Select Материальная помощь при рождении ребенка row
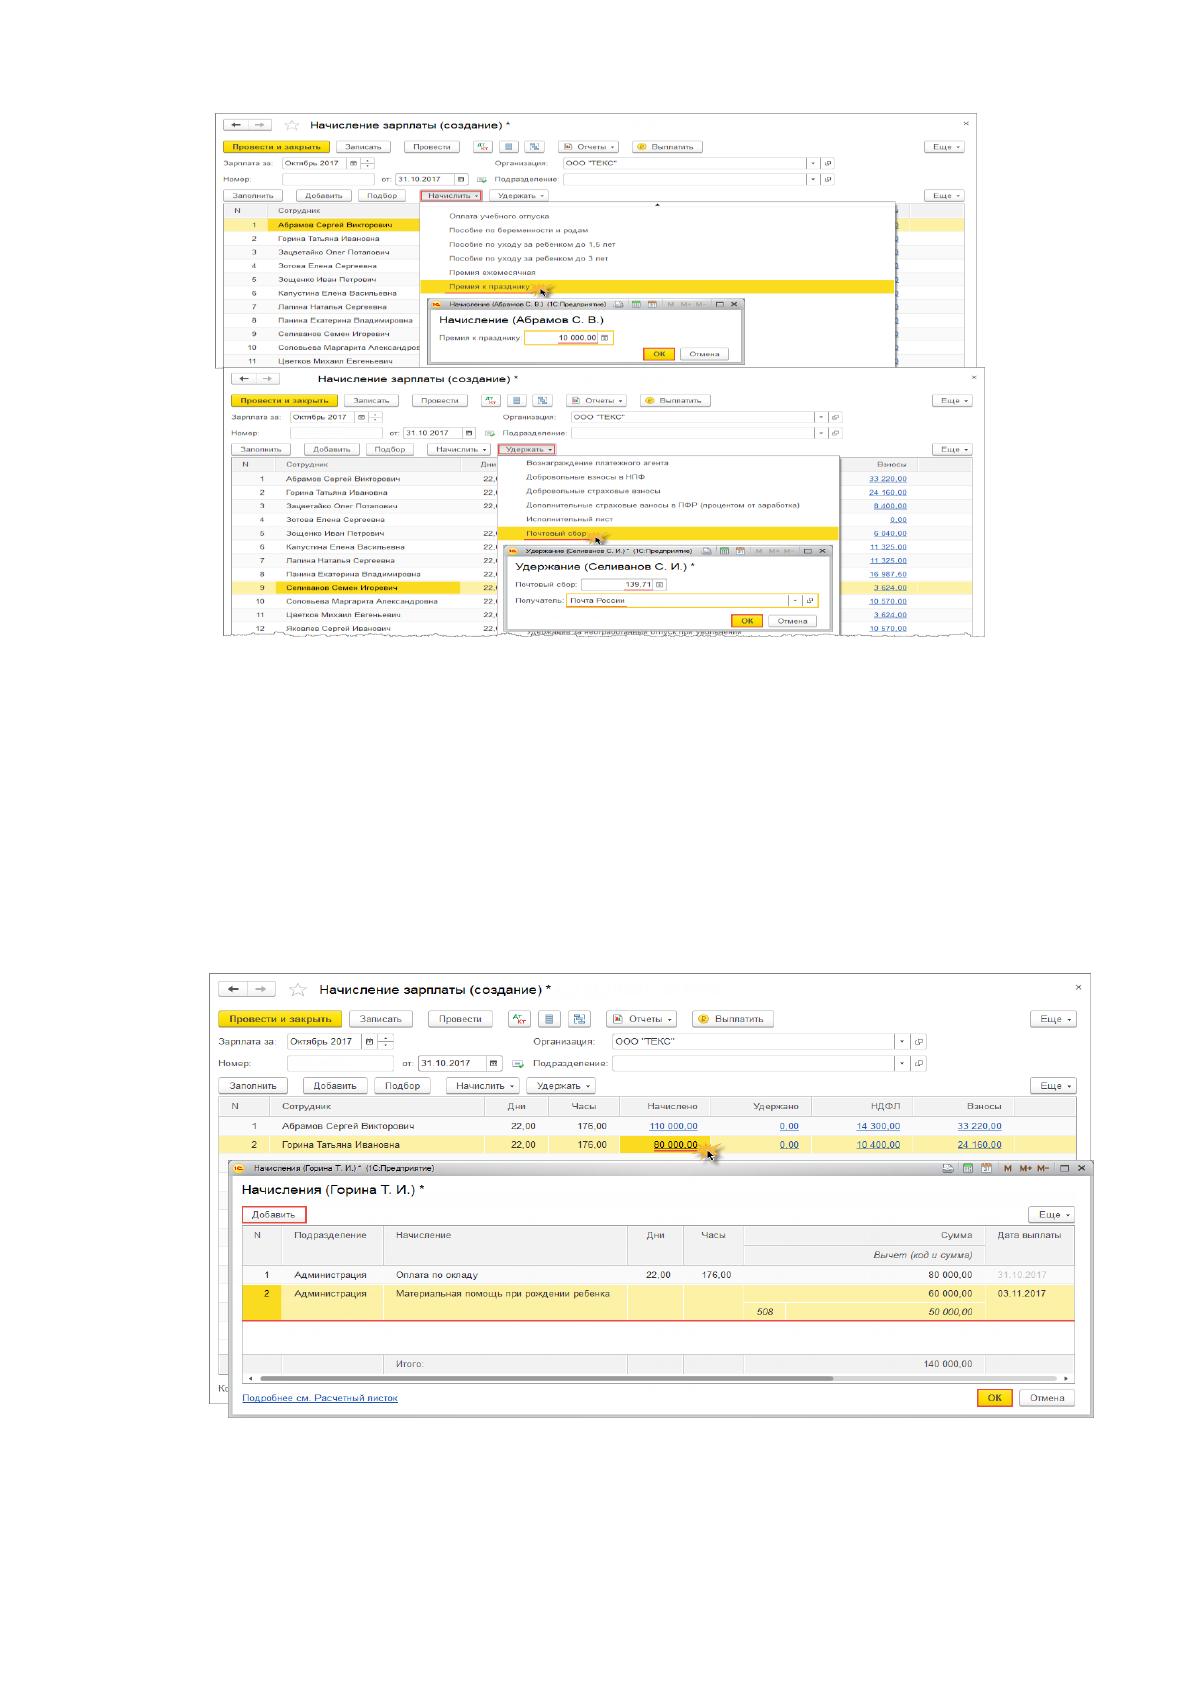The height and width of the screenshot is (1684, 1191). click(658, 1302)
